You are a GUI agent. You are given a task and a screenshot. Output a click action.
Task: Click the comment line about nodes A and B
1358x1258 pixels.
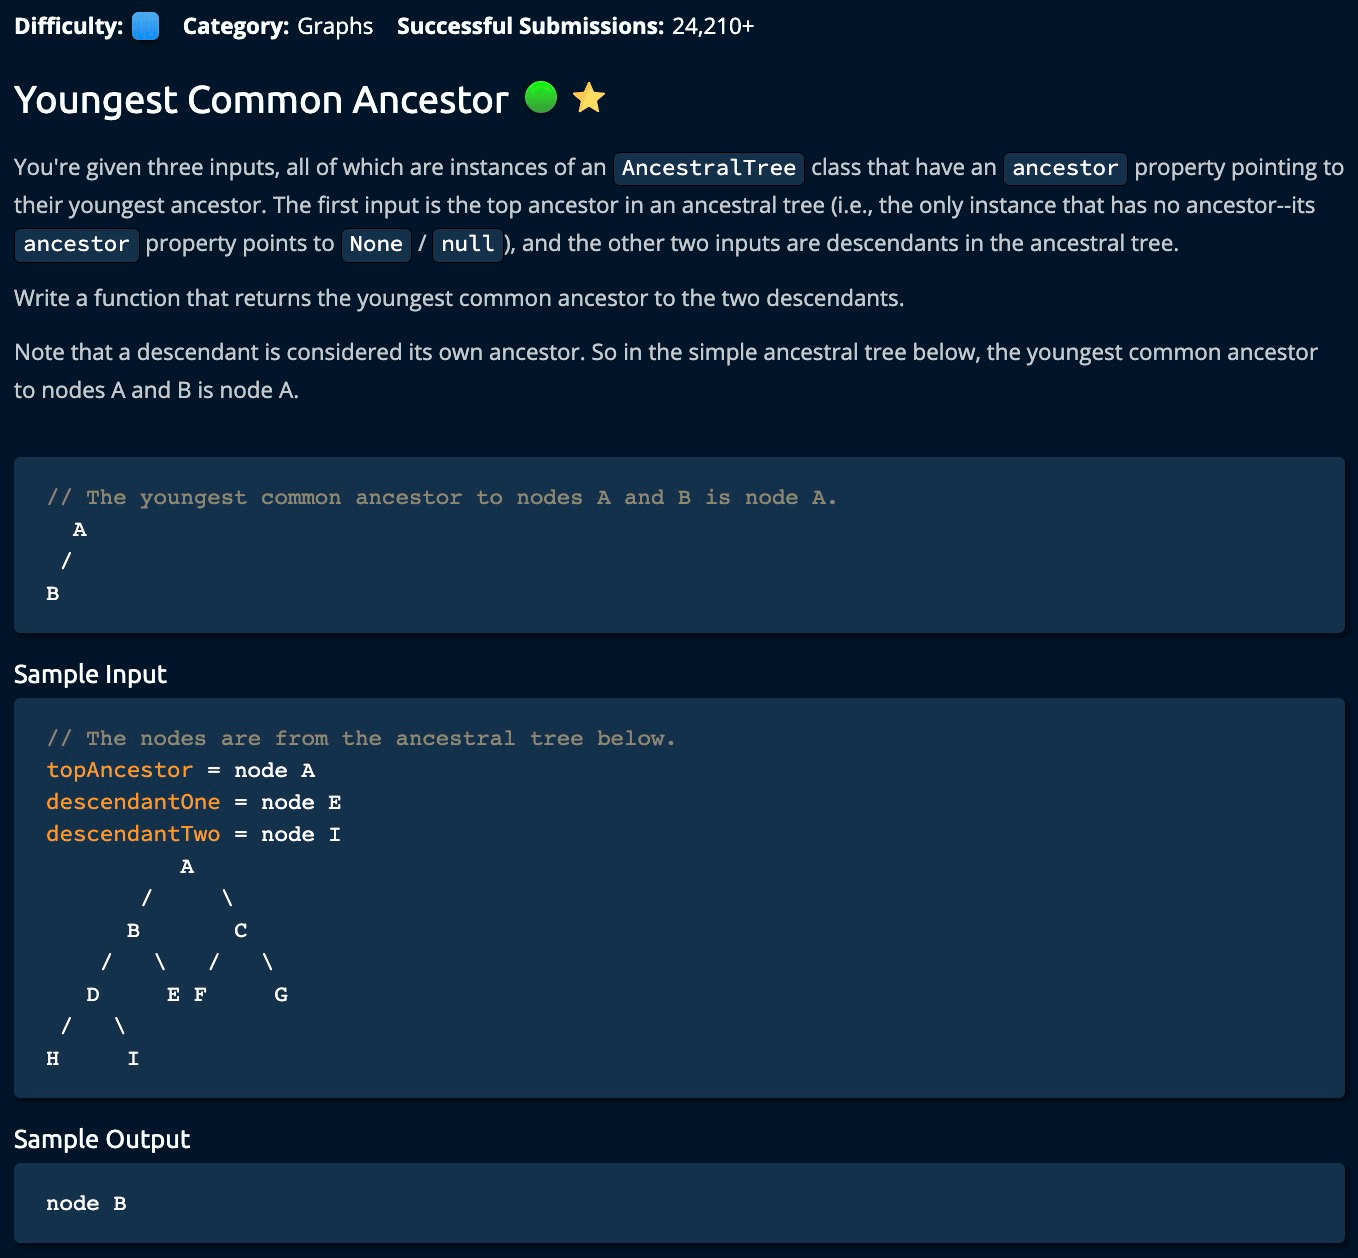pos(441,497)
